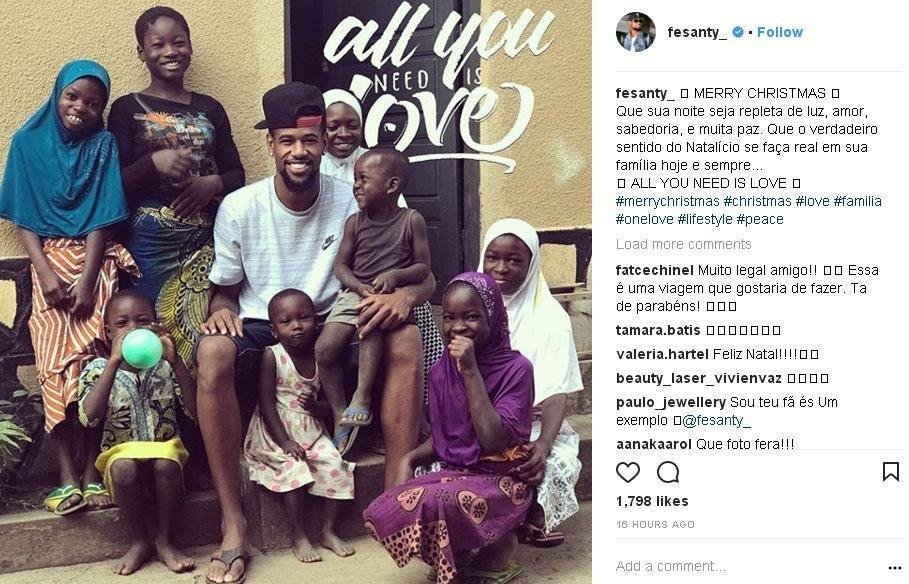This screenshot has width=909, height=584.
Task: Open comments via speech bubble icon
Action: pos(668,473)
